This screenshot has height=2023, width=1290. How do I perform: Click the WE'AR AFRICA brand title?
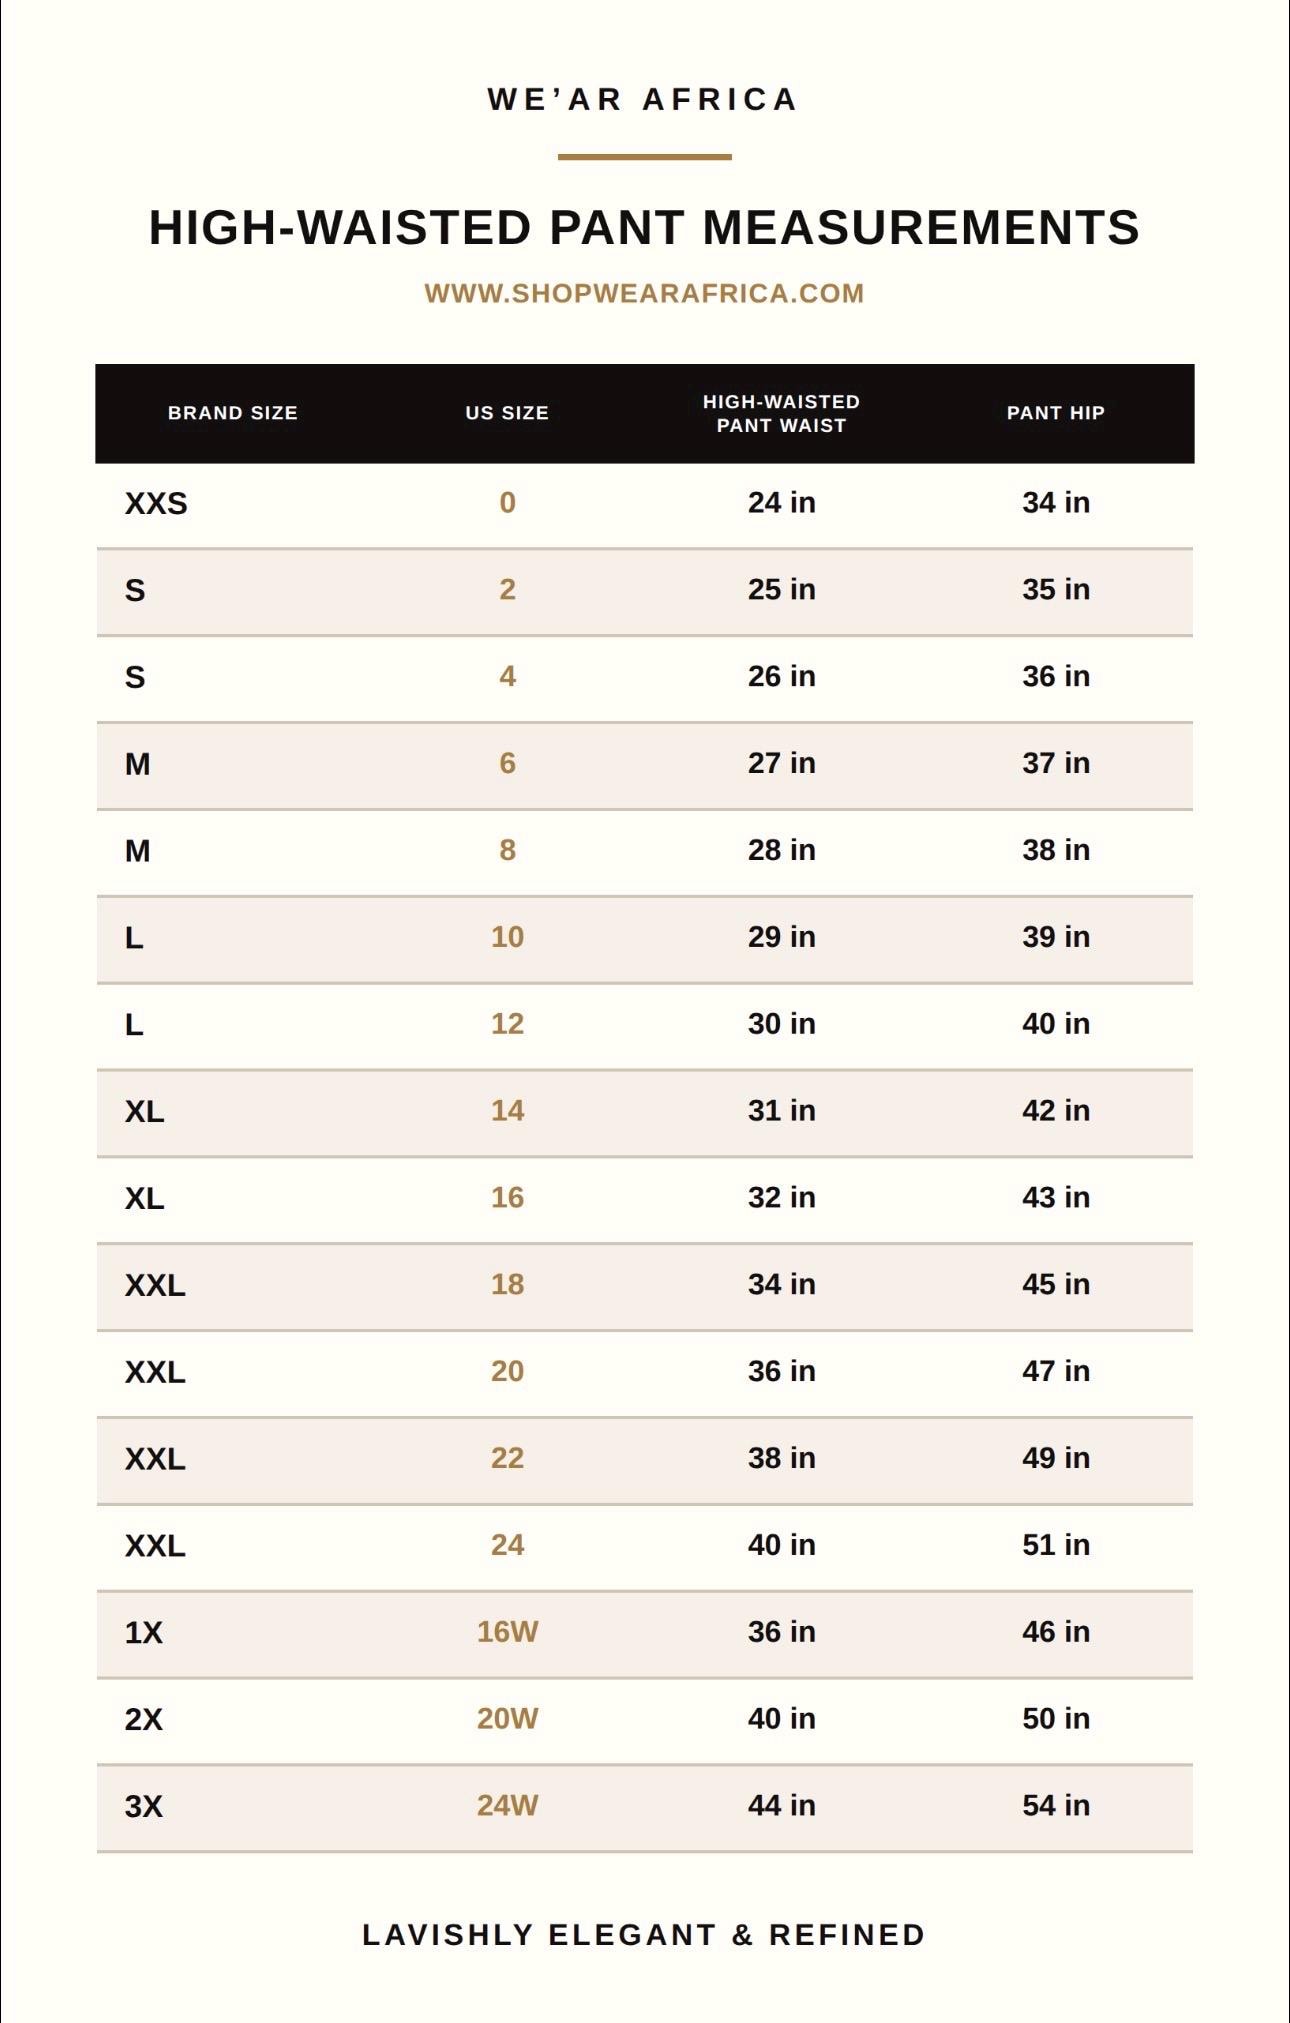click(643, 99)
